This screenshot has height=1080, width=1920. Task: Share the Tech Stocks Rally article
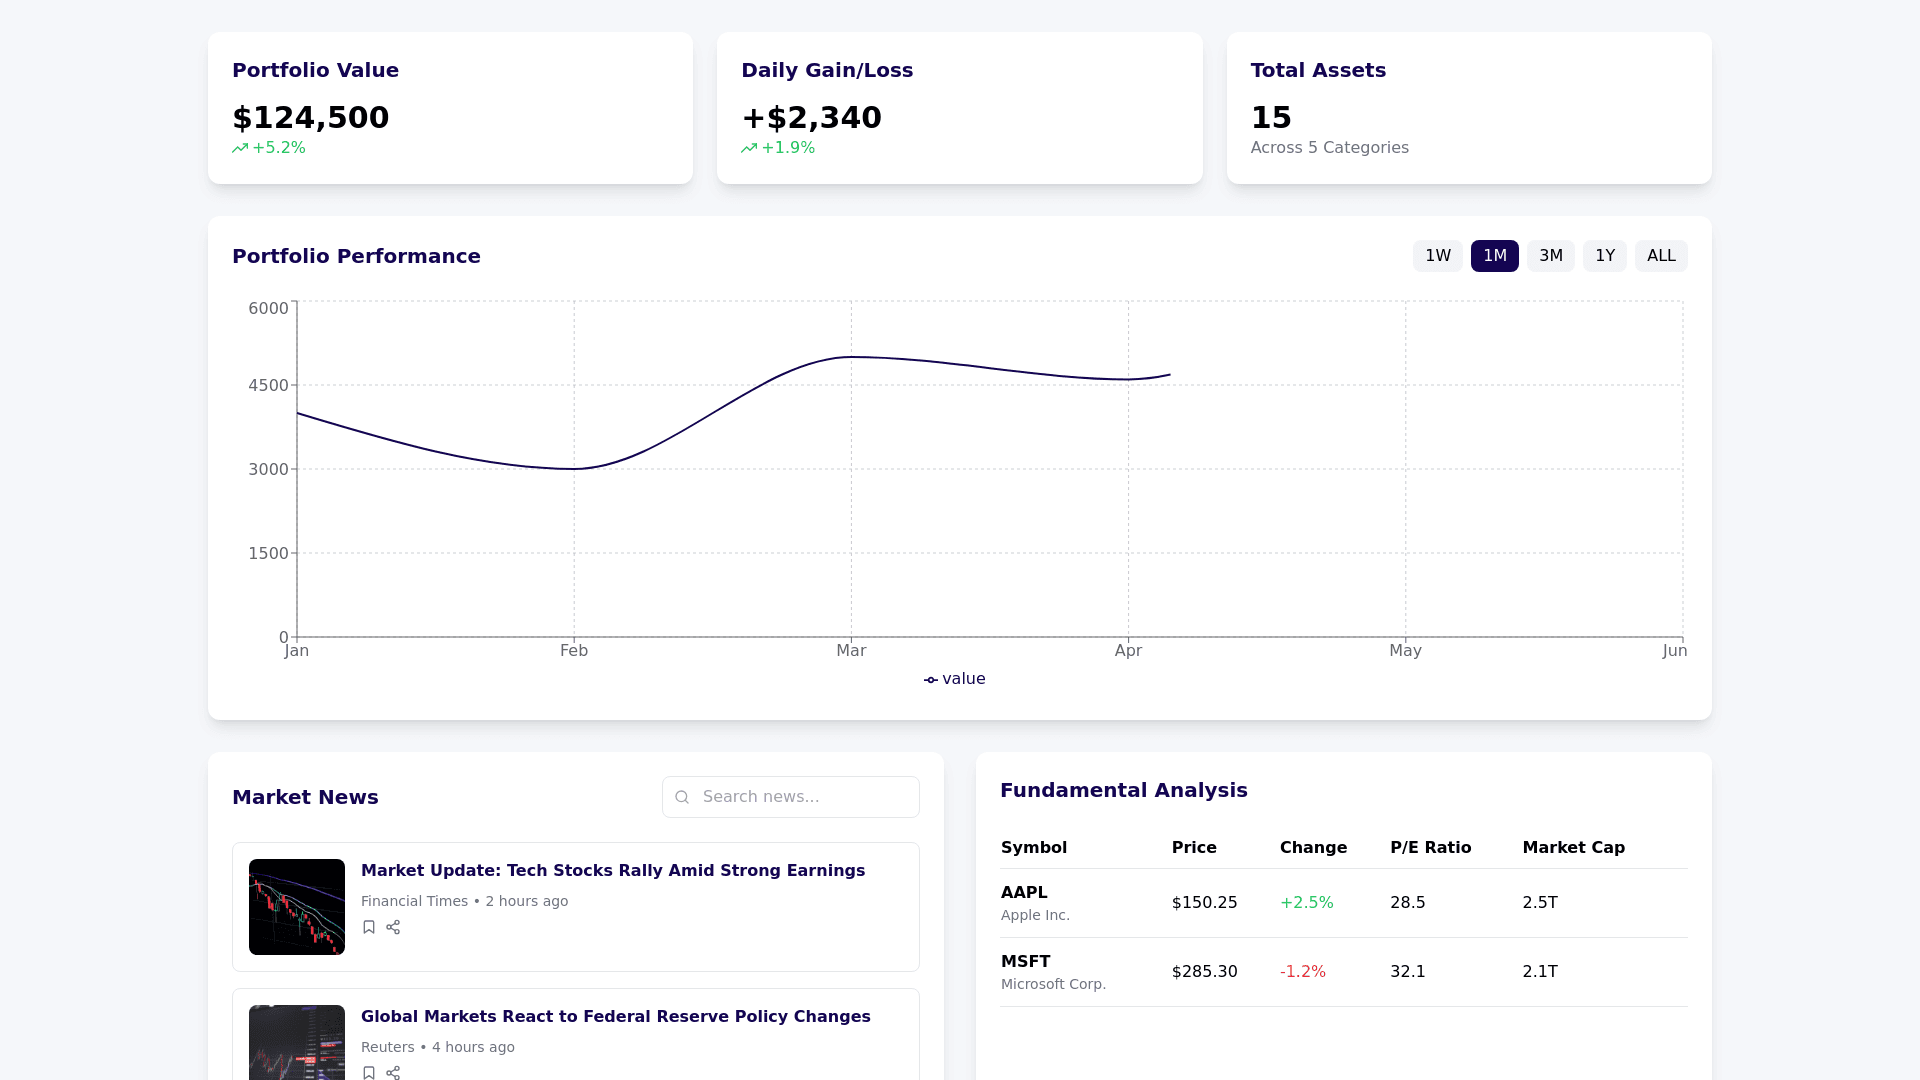393,927
